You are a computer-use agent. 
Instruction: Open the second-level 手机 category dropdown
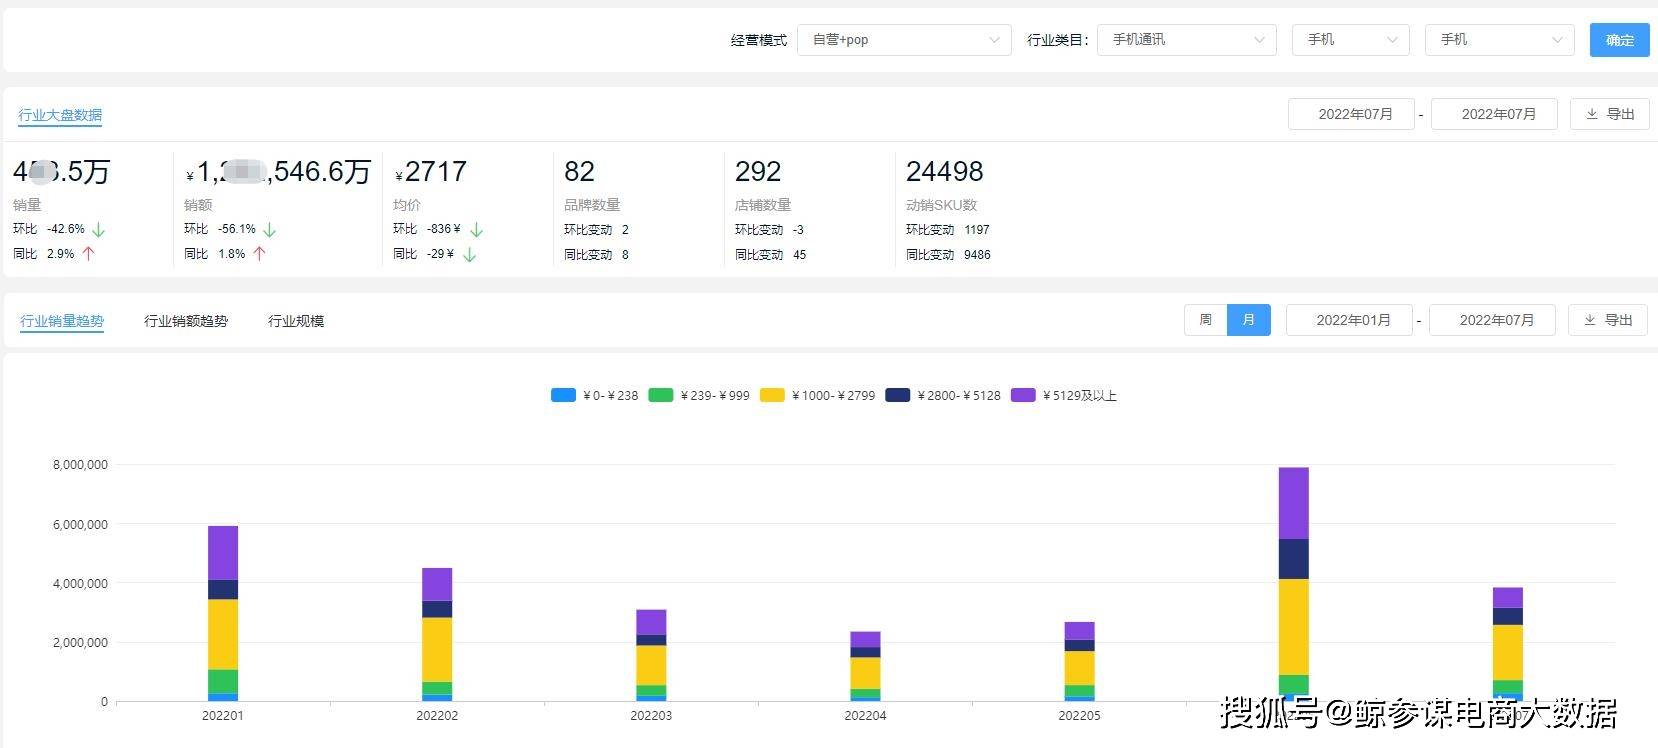point(1350,40)
